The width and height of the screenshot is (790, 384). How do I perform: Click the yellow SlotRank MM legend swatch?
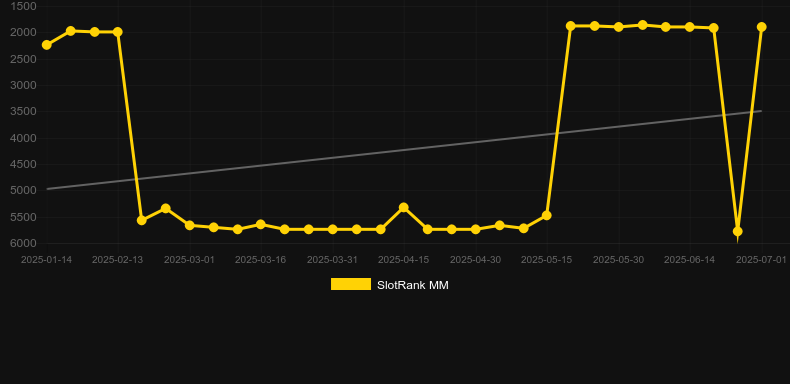[351, 284]
